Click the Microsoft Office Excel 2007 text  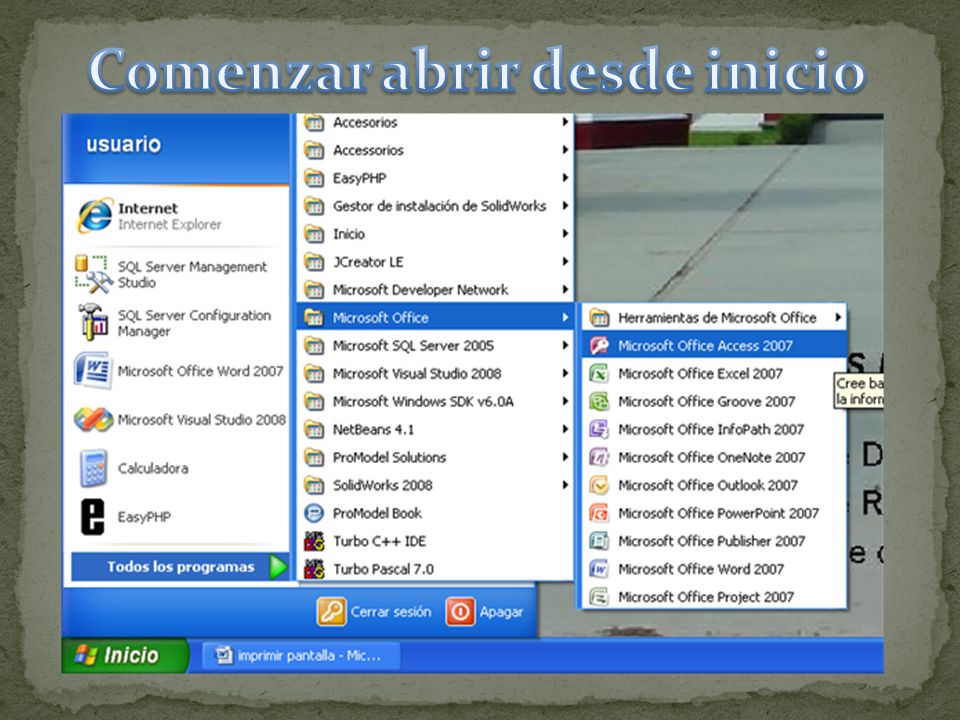coord(700,373)
